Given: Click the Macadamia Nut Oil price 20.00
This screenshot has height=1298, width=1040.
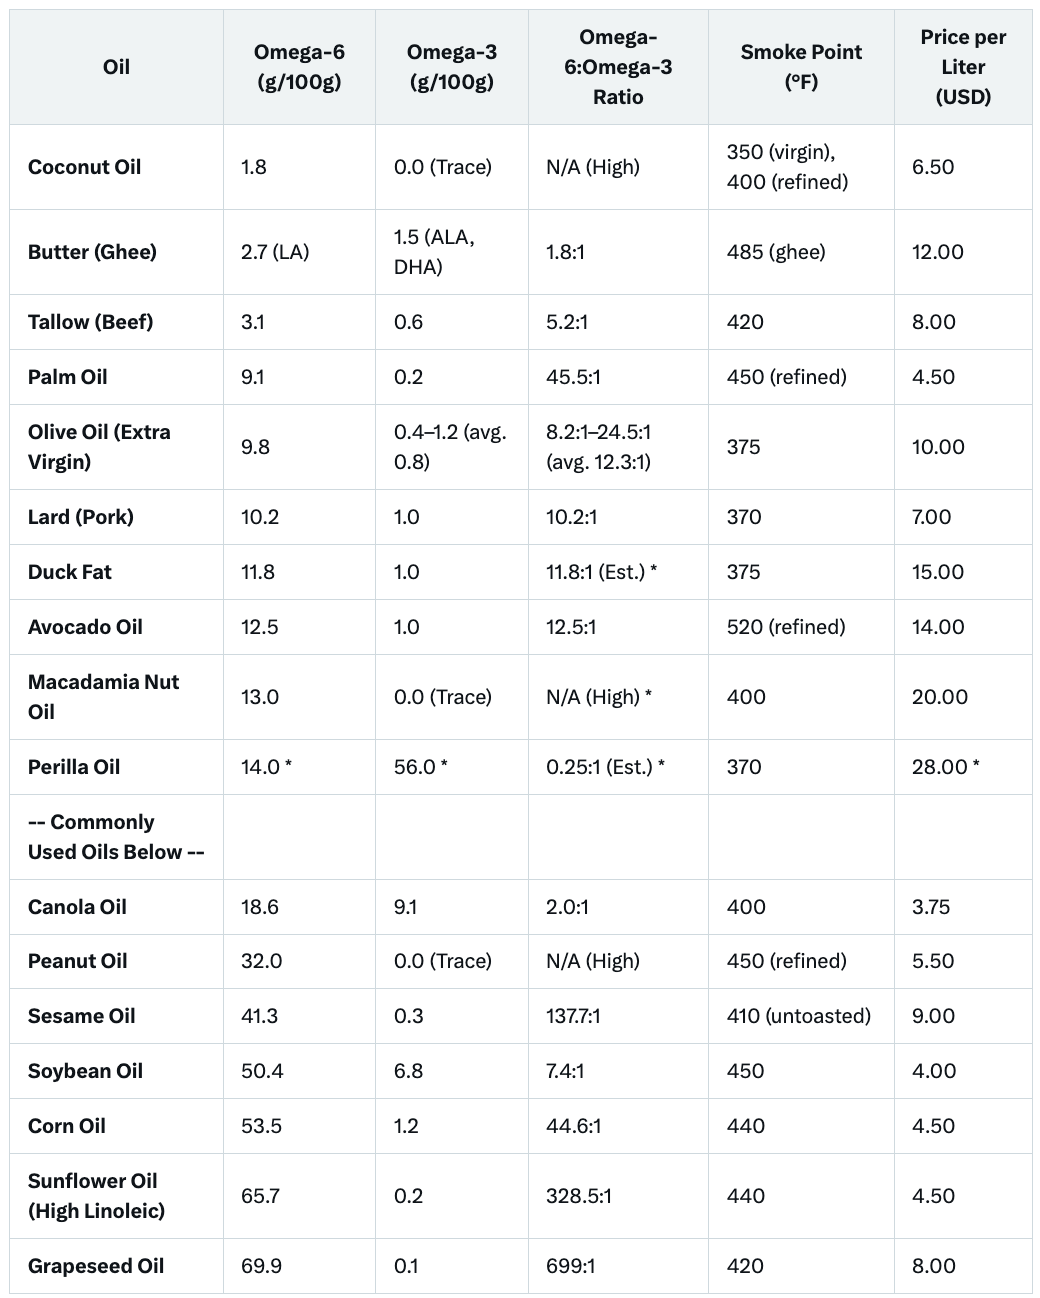Looking at the screenshot, I should click(x=940, y=697).
